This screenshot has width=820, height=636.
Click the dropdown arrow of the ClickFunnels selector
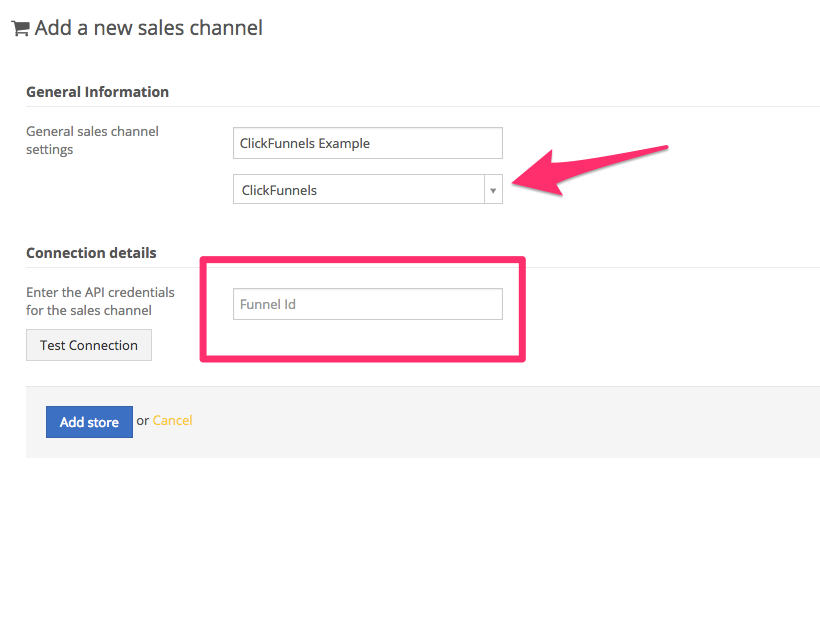click(493, 190)
